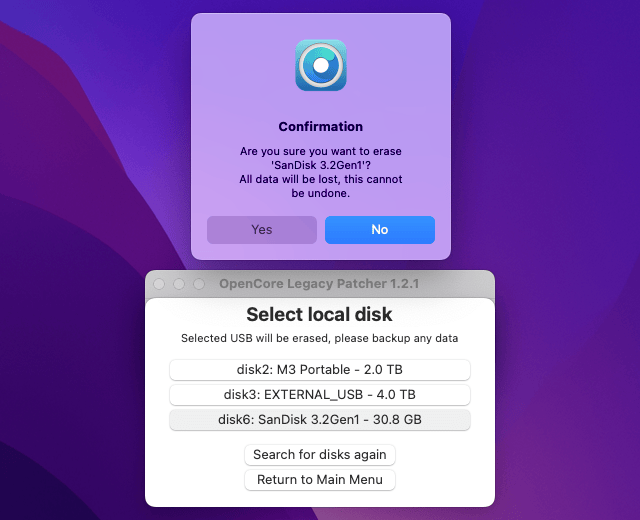This screenshot has width=640, height=520.
Task: Confirm erase by pressing Yes
Action: (261, 230)
